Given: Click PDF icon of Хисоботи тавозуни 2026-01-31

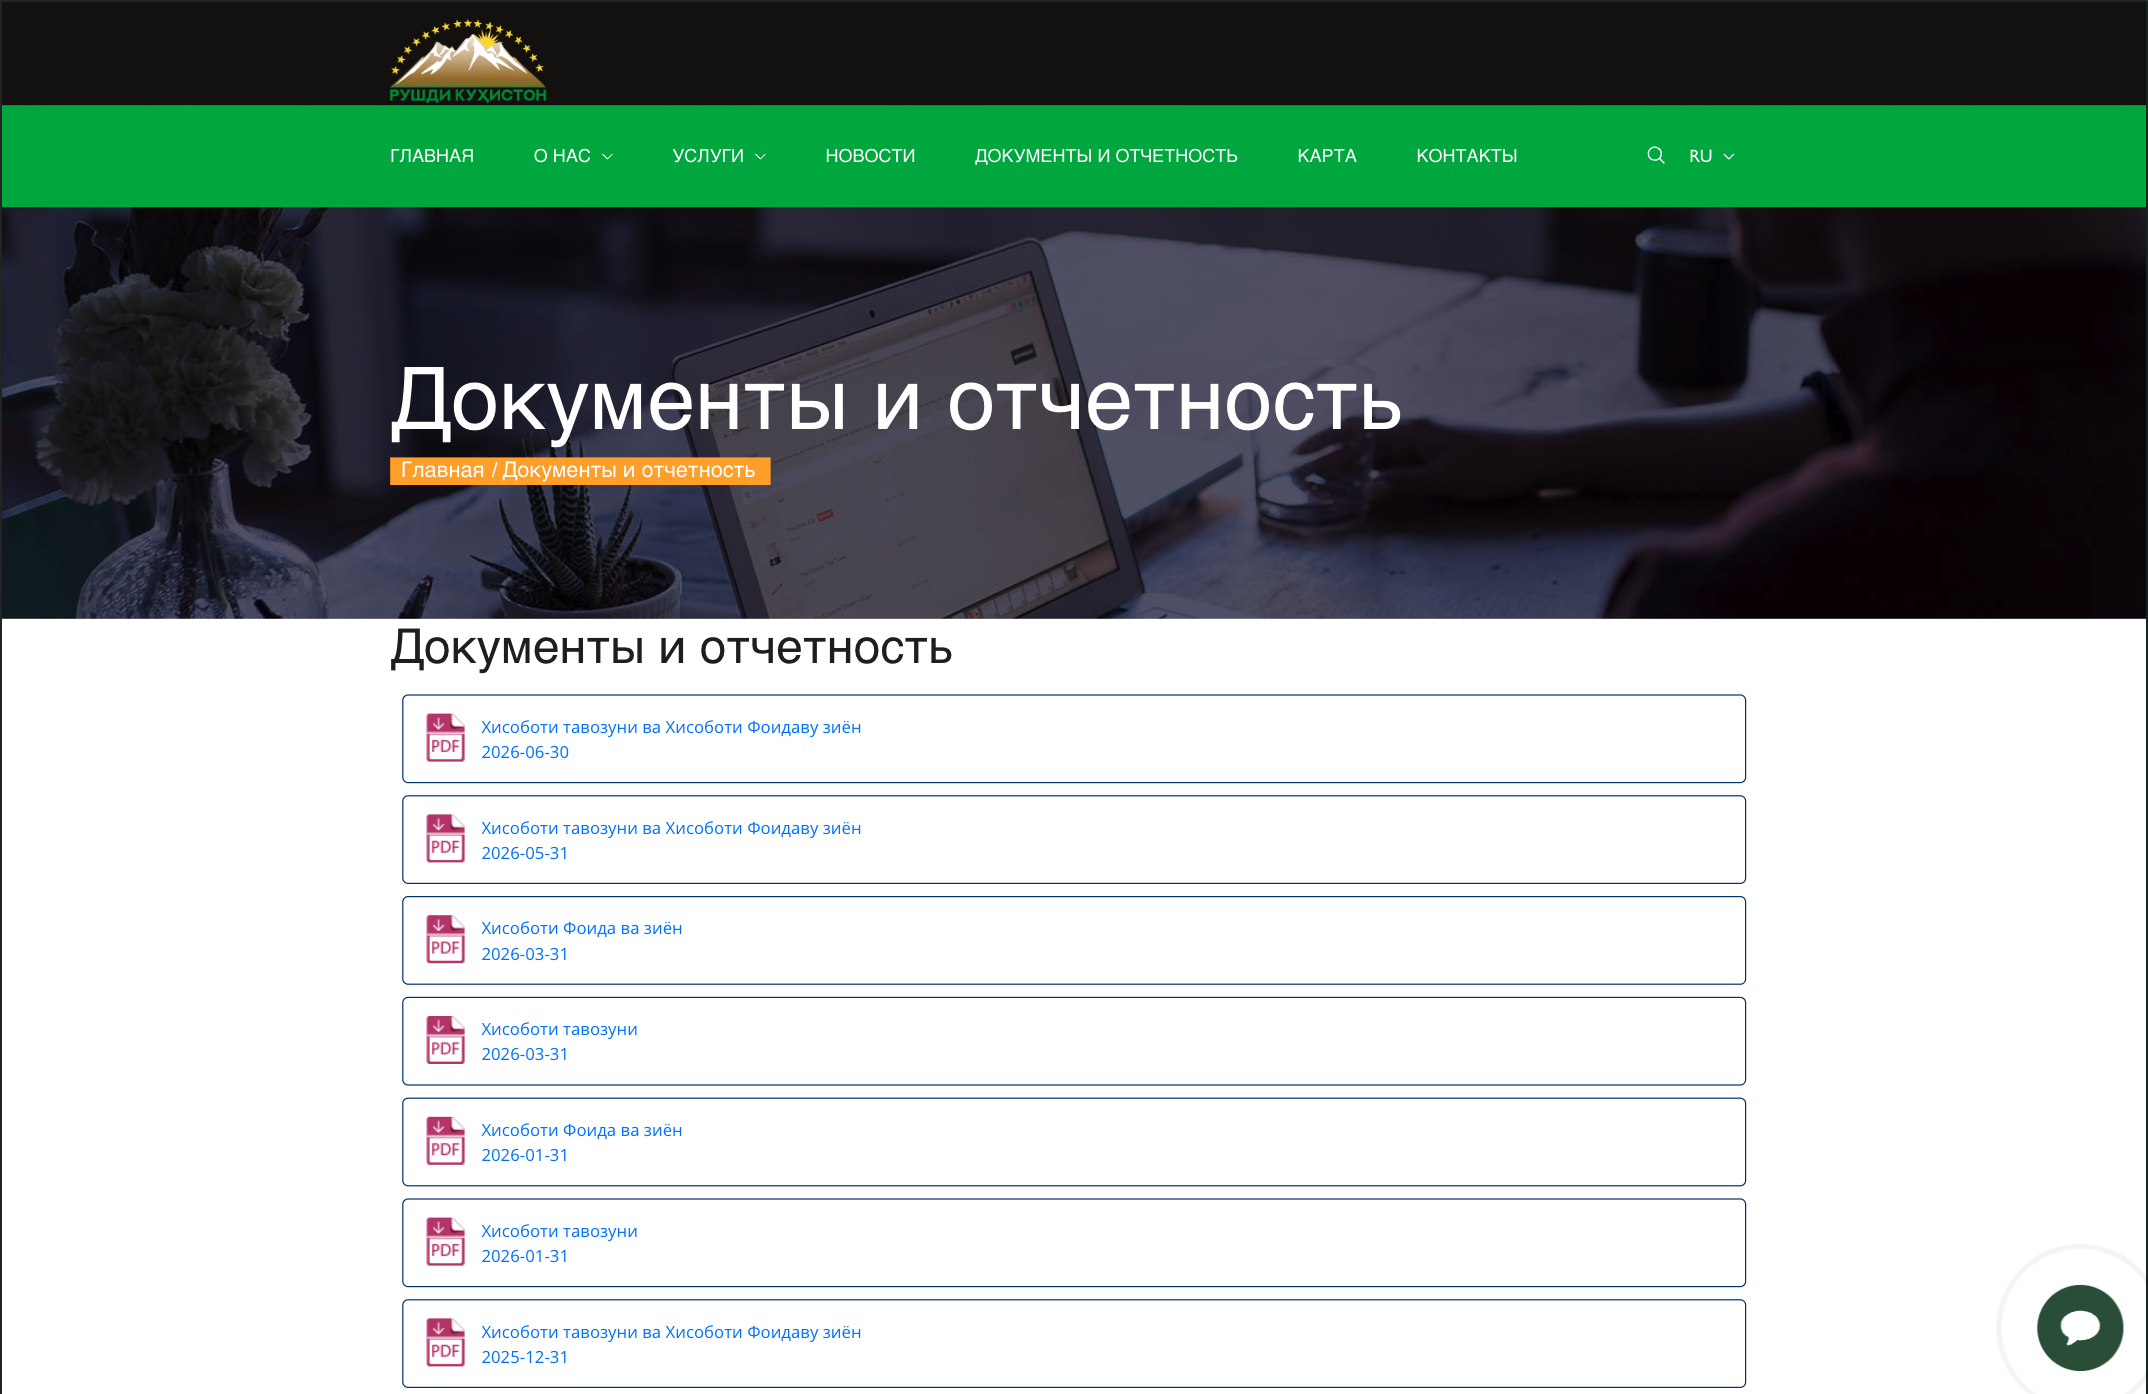Looking at the screenshot, I should 445,1242.
